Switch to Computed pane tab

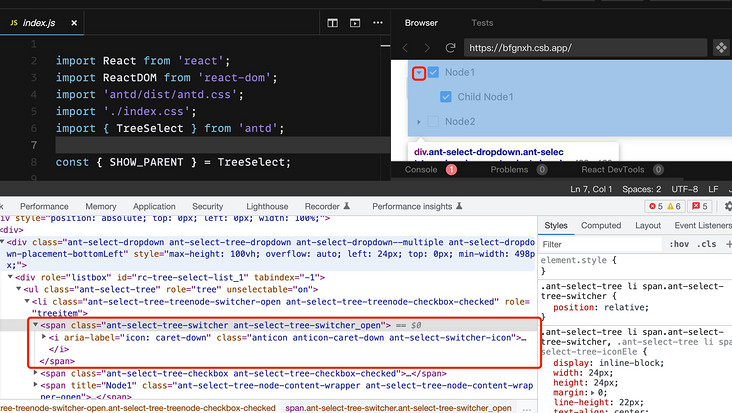(601, 225)
